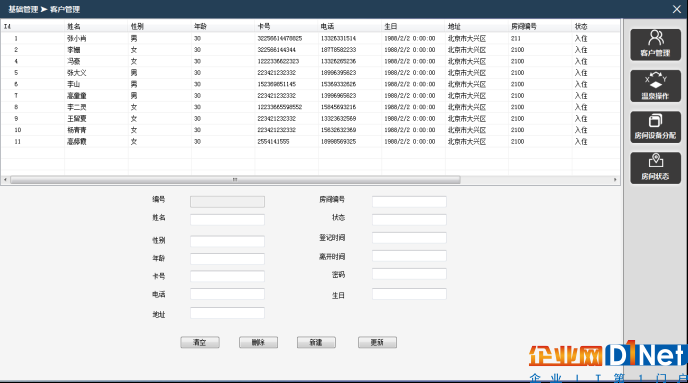Viewport: 688px width, 383px height.
Task: Select the table row for 张小肖
Action: pos(310,39)
